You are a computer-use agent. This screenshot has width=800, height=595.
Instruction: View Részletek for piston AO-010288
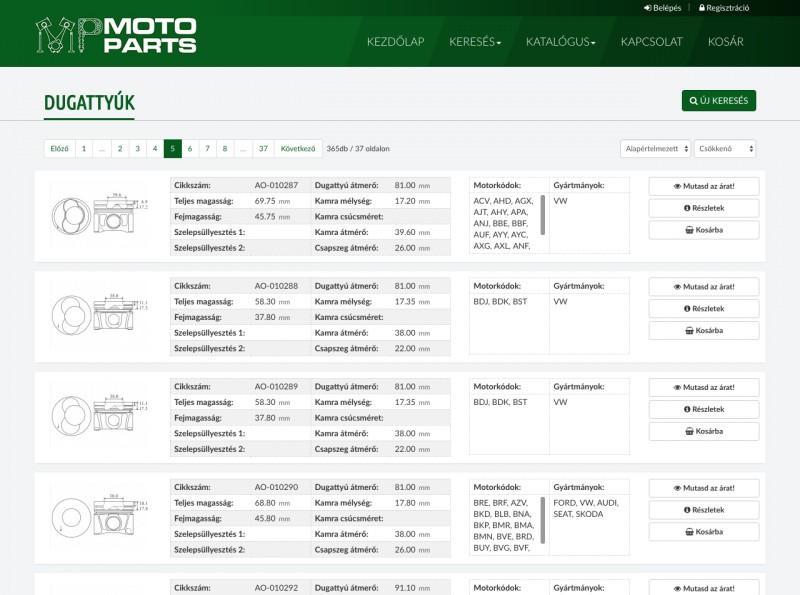[x=703, y=309]
